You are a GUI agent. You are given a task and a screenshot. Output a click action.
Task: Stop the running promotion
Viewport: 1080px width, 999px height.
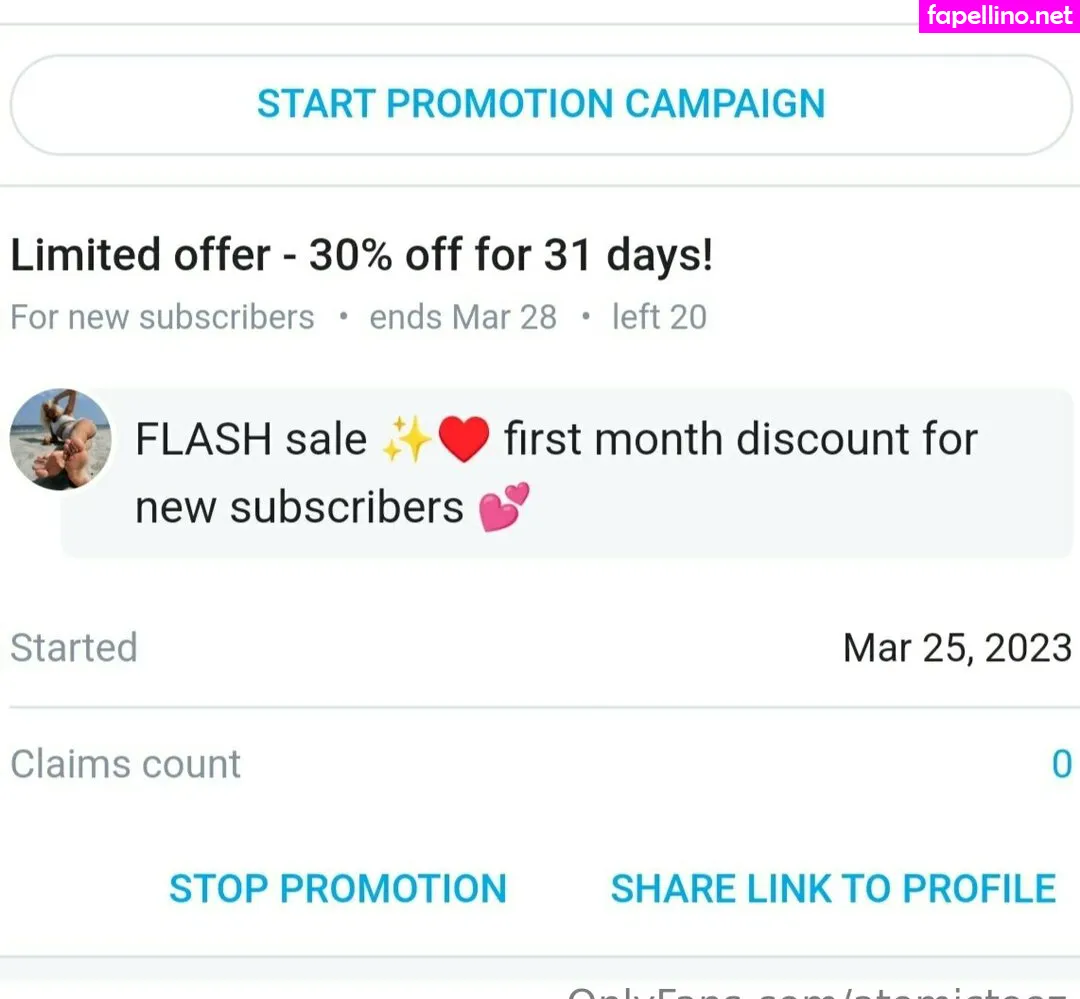(x=338, y=888)
